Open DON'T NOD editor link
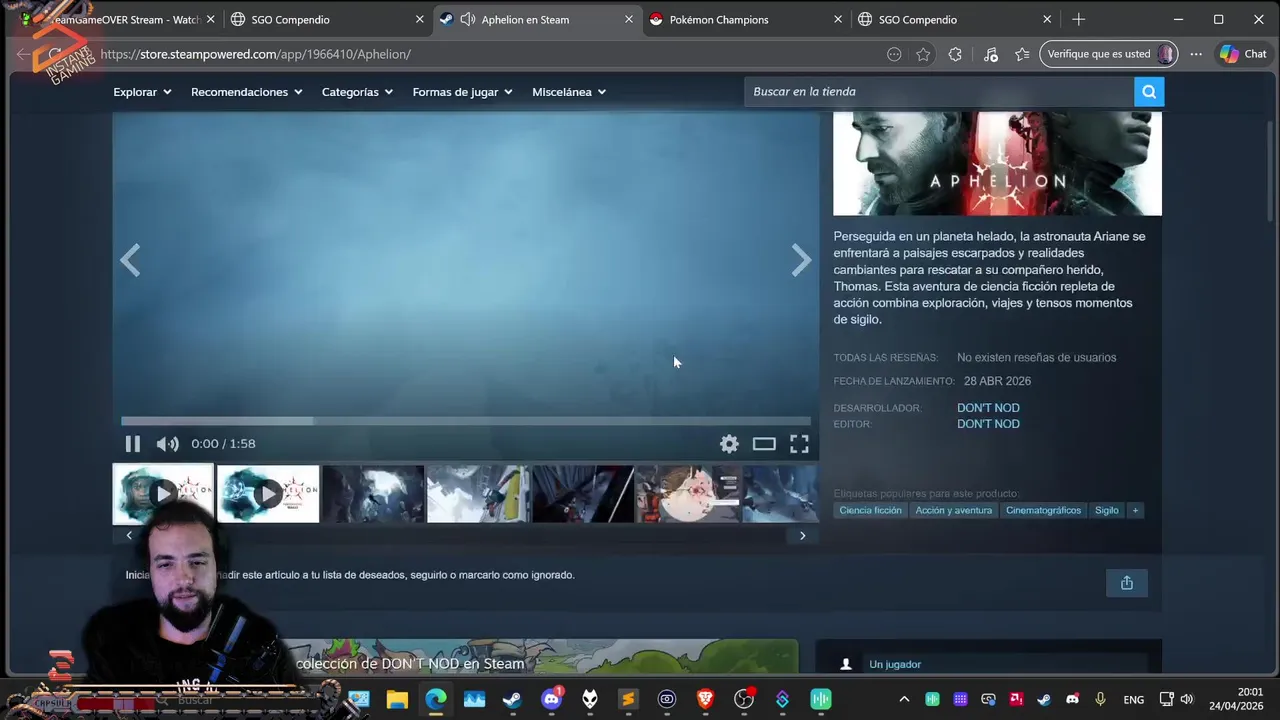The image size is (1280, 720). 988,424
